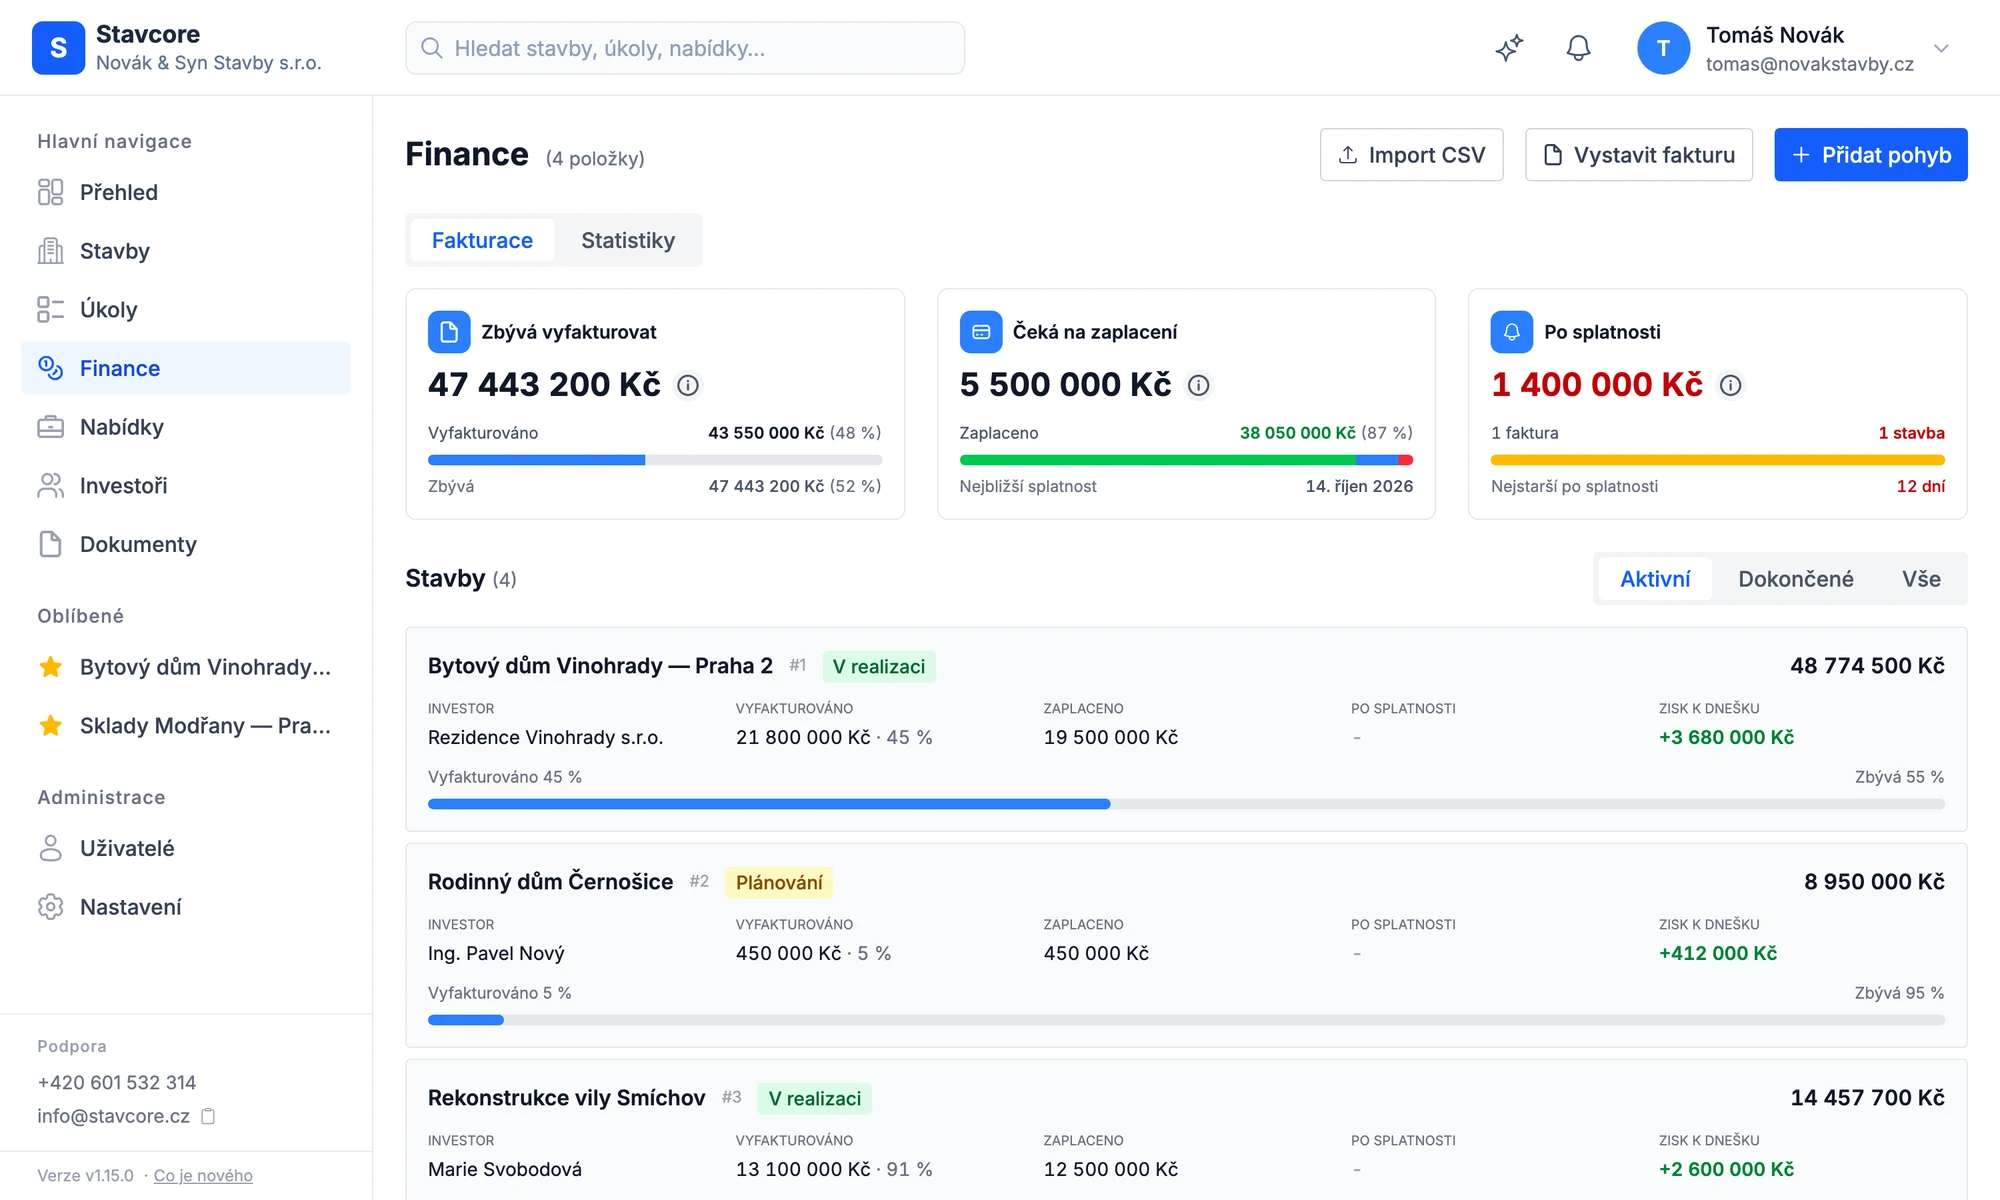2000x1200 pixels.
Task: Select Finance in the sidebar
Action: (186, 368)
